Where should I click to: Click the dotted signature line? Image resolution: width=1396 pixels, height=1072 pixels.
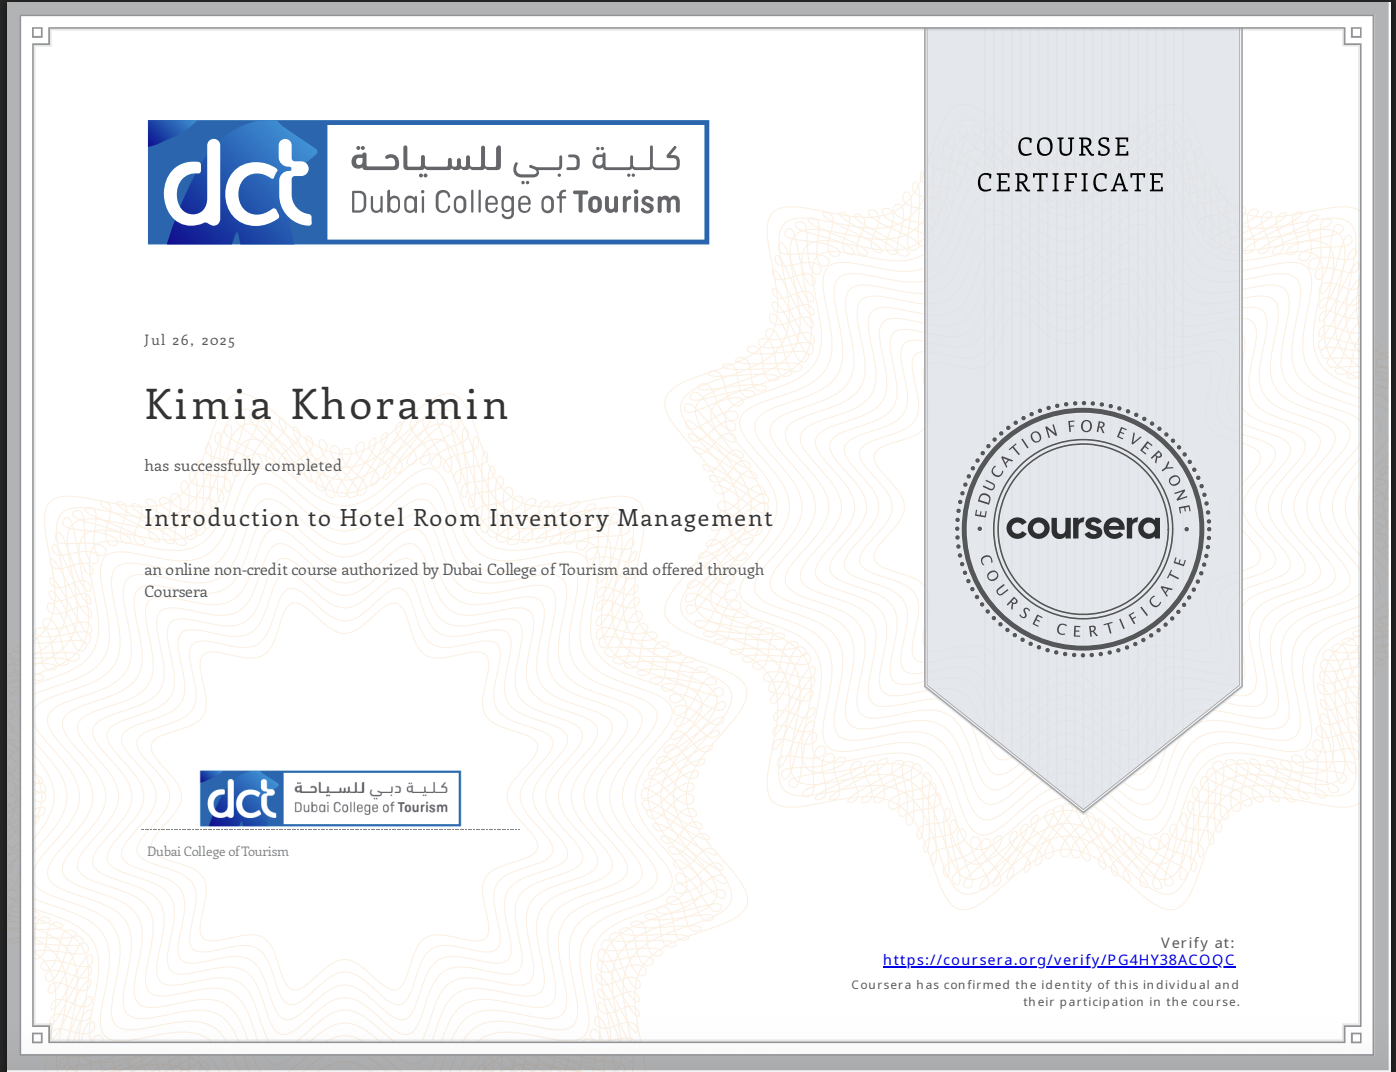[x=330, y=831]
